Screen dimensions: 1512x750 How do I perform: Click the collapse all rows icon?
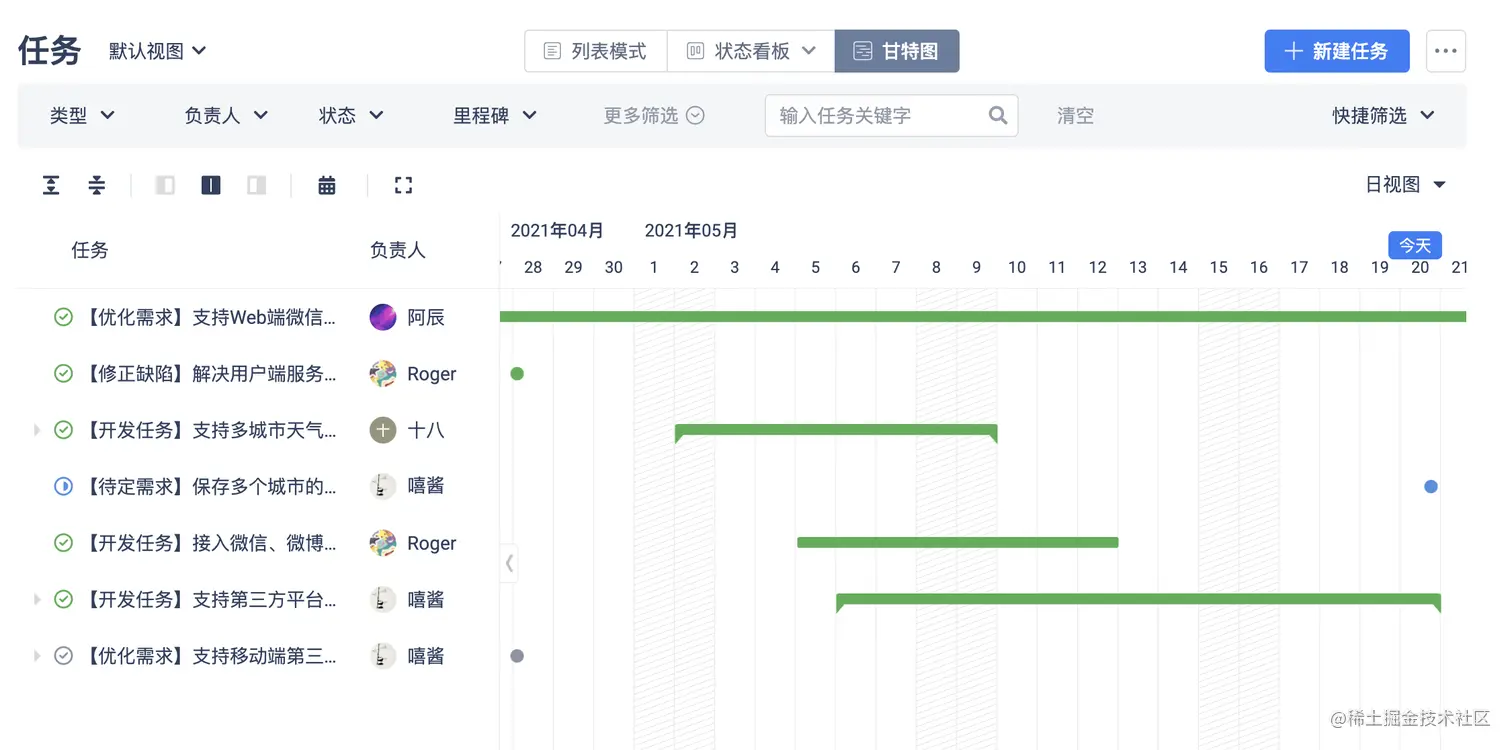(97, 185)
